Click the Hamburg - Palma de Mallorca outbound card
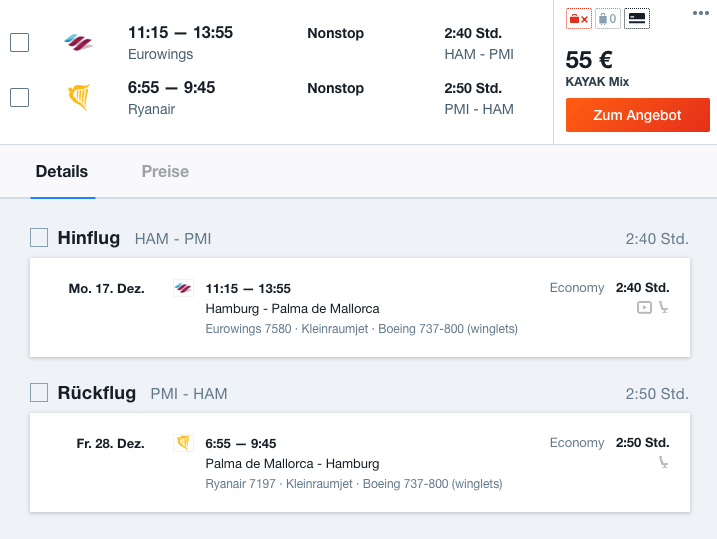The height and width of the screenshot is (539, 717). pyautogui.click(x=360, y=307)
